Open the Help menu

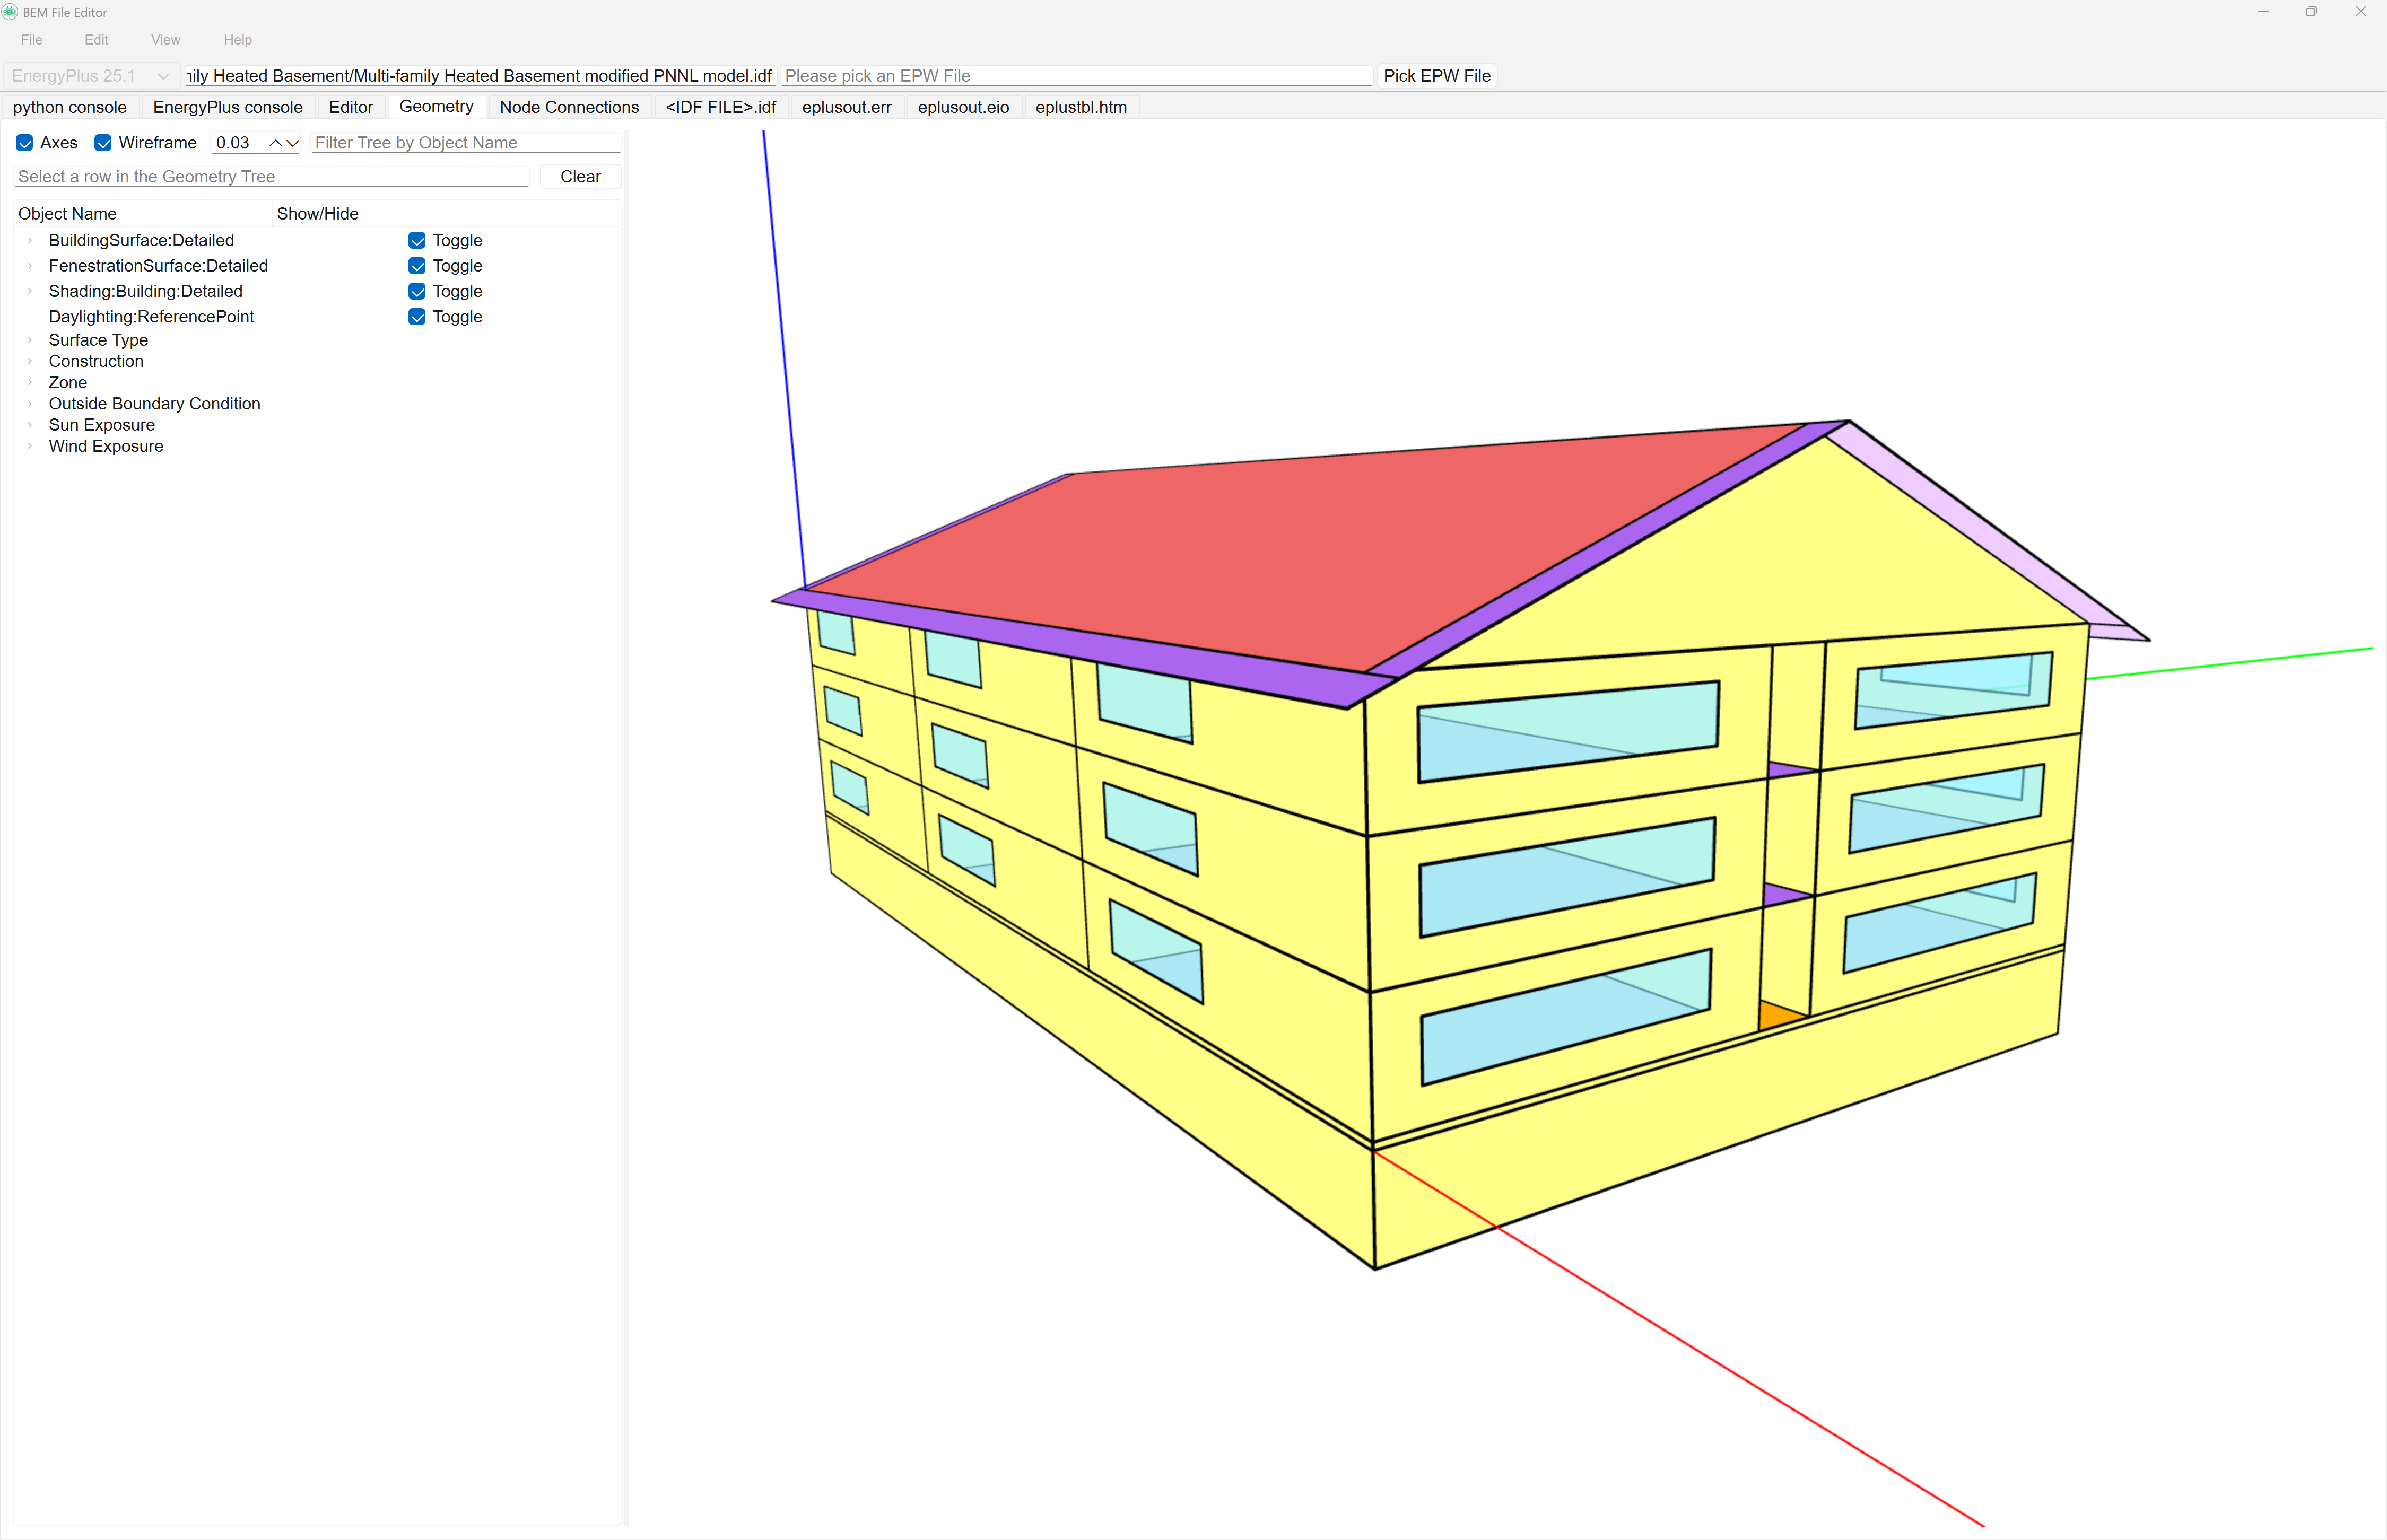(238, 40)
